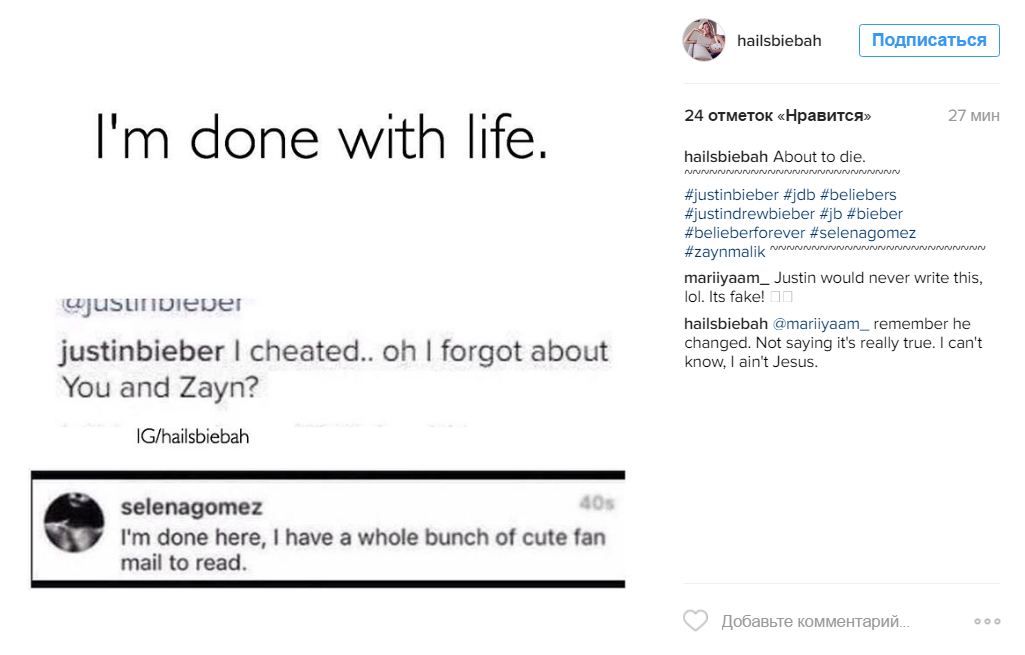Click the #bieber hashtag link
1025x655 pixels.
(875, 214)
